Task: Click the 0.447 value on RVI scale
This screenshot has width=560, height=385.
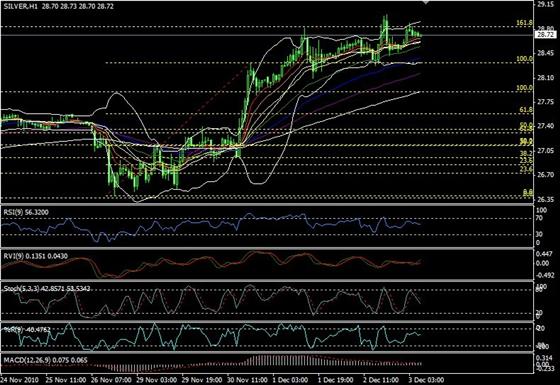Action: tap(545, 253)
